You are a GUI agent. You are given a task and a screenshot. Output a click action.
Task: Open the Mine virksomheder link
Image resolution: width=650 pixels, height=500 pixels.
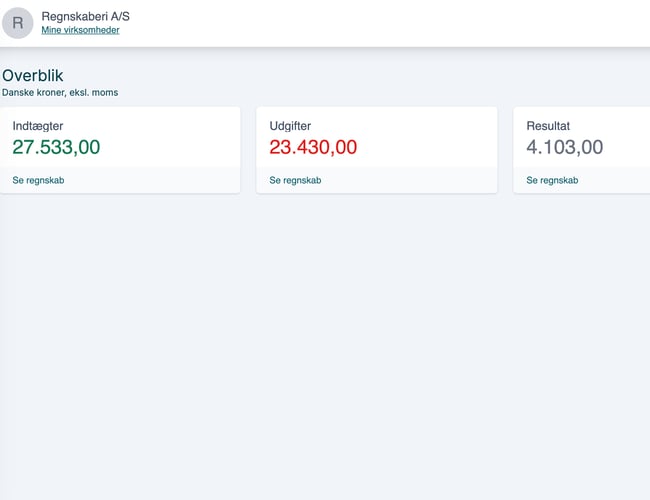pos(80,30)
